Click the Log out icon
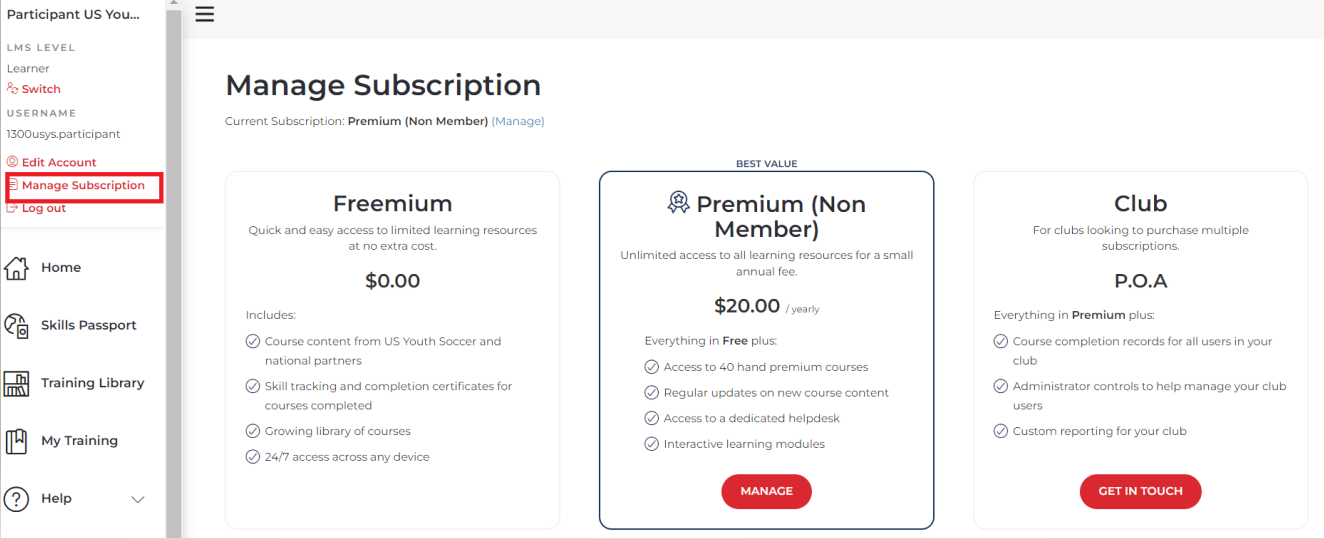 click(13, 208)
